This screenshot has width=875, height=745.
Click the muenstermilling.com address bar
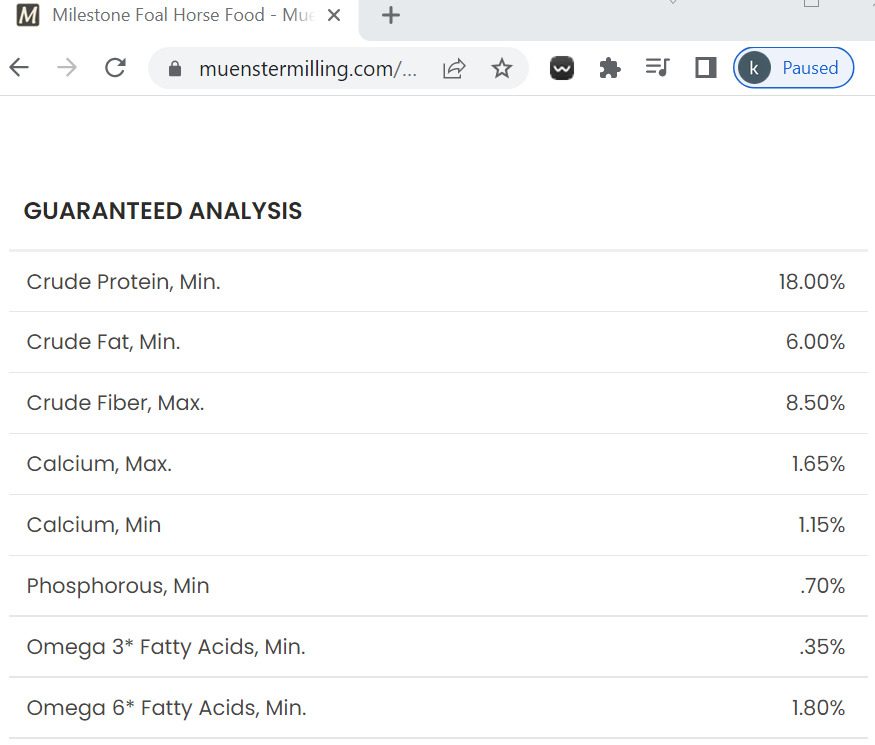coord(308,68)
